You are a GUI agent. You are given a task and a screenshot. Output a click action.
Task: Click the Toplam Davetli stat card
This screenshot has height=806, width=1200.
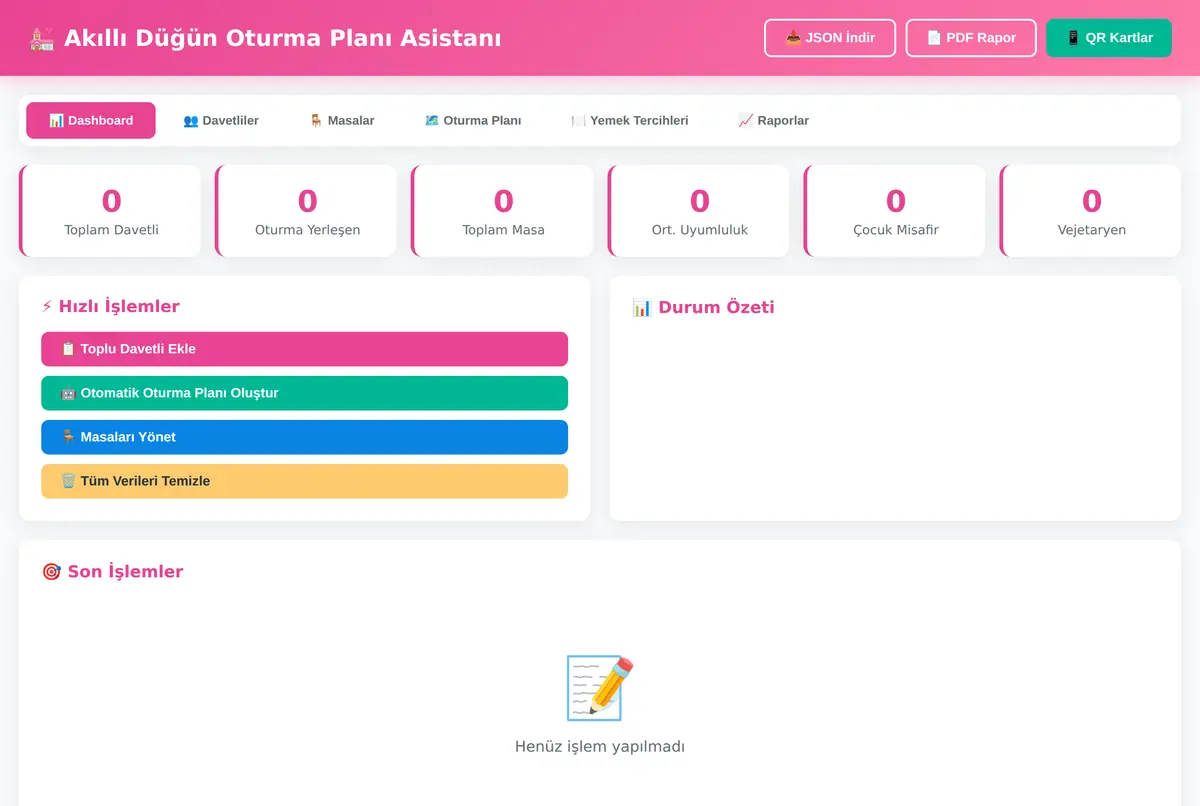click(110, 211)
